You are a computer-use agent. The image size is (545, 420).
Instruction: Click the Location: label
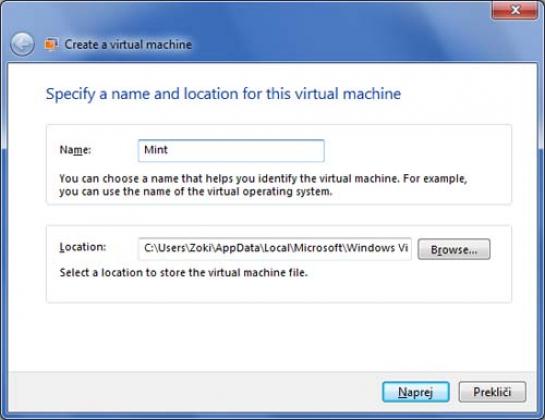pos(83,247)
